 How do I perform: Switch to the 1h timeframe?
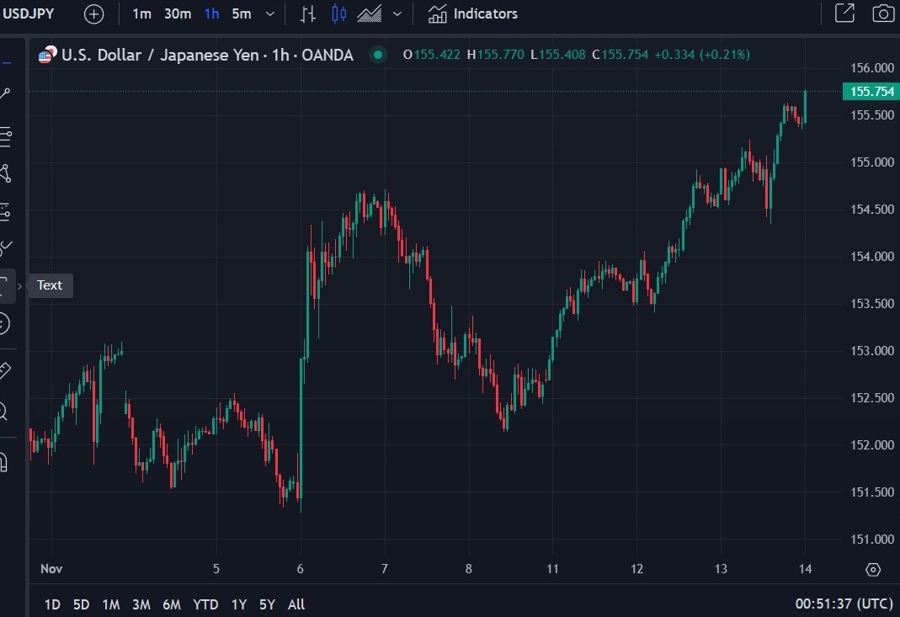coord(211,14)
